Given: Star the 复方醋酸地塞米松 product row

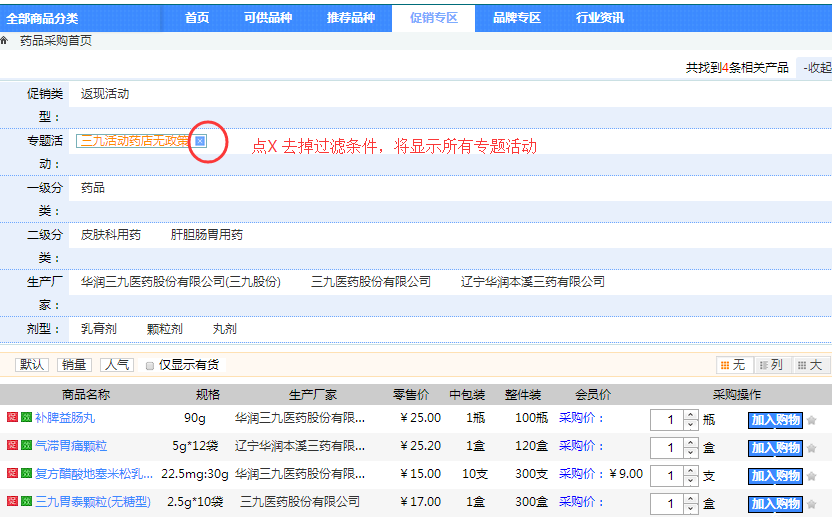Looking at the screenshot, I should point(811,476).
